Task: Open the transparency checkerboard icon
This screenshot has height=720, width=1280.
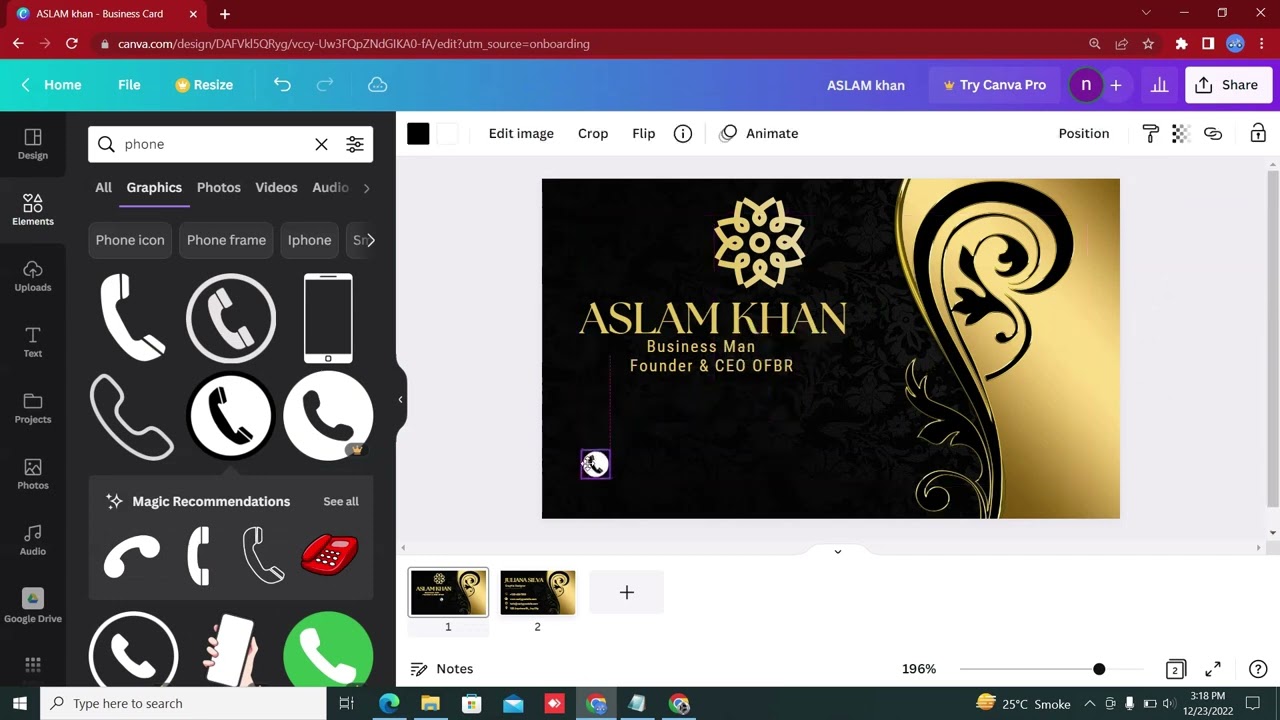Action: pos(1181,133)
